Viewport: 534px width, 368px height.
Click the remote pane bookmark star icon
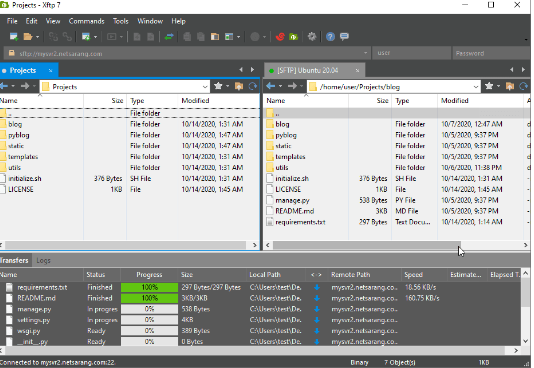pyautogui.click(x=489, y=86)
